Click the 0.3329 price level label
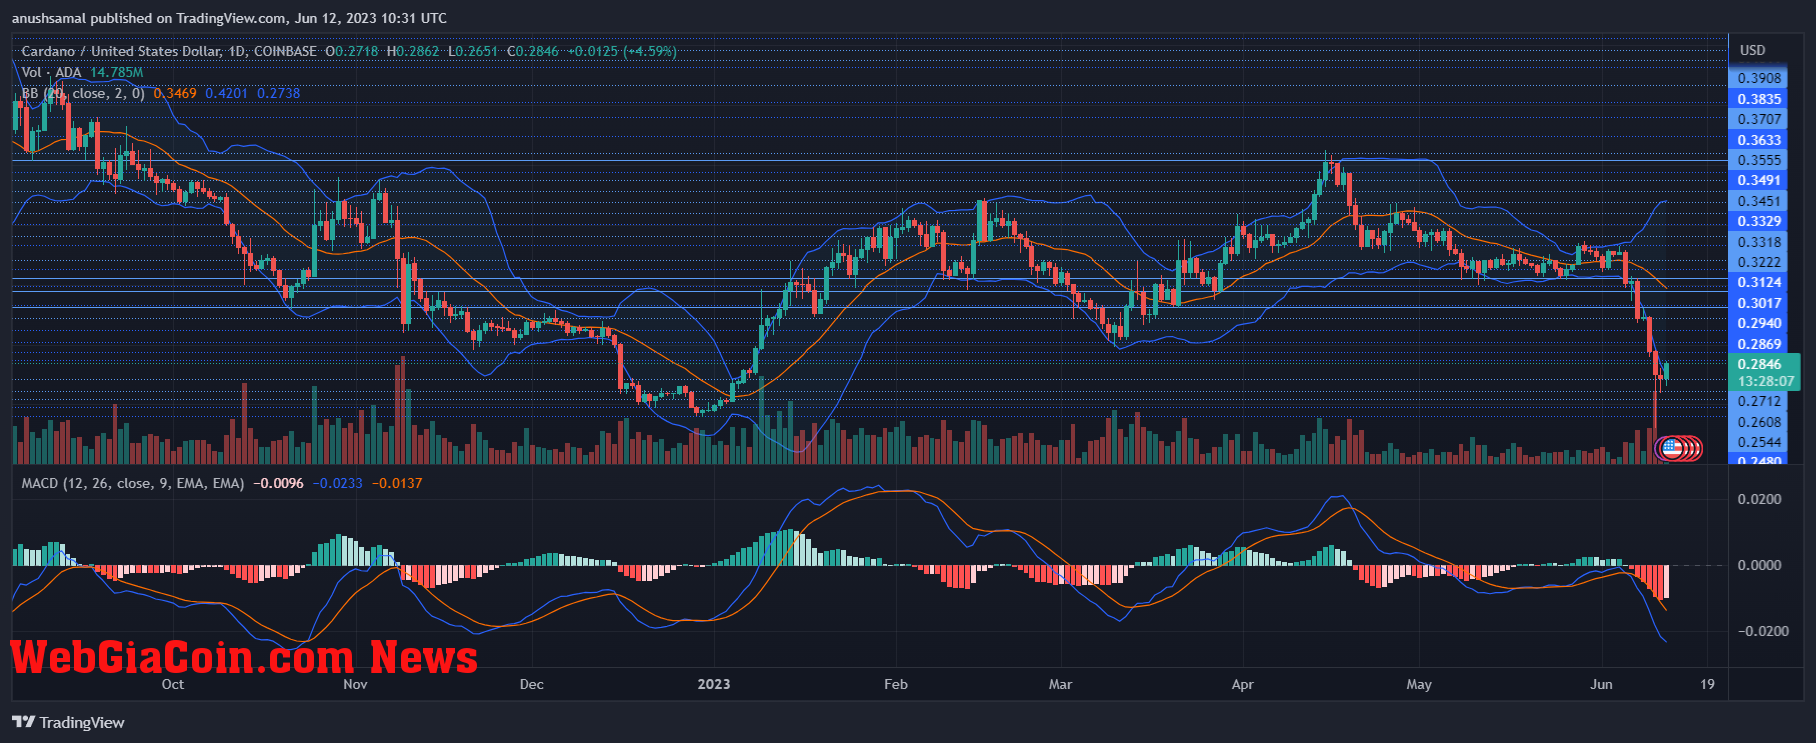This screenshot has height=743, width=1816. [x=1759, y=221]
